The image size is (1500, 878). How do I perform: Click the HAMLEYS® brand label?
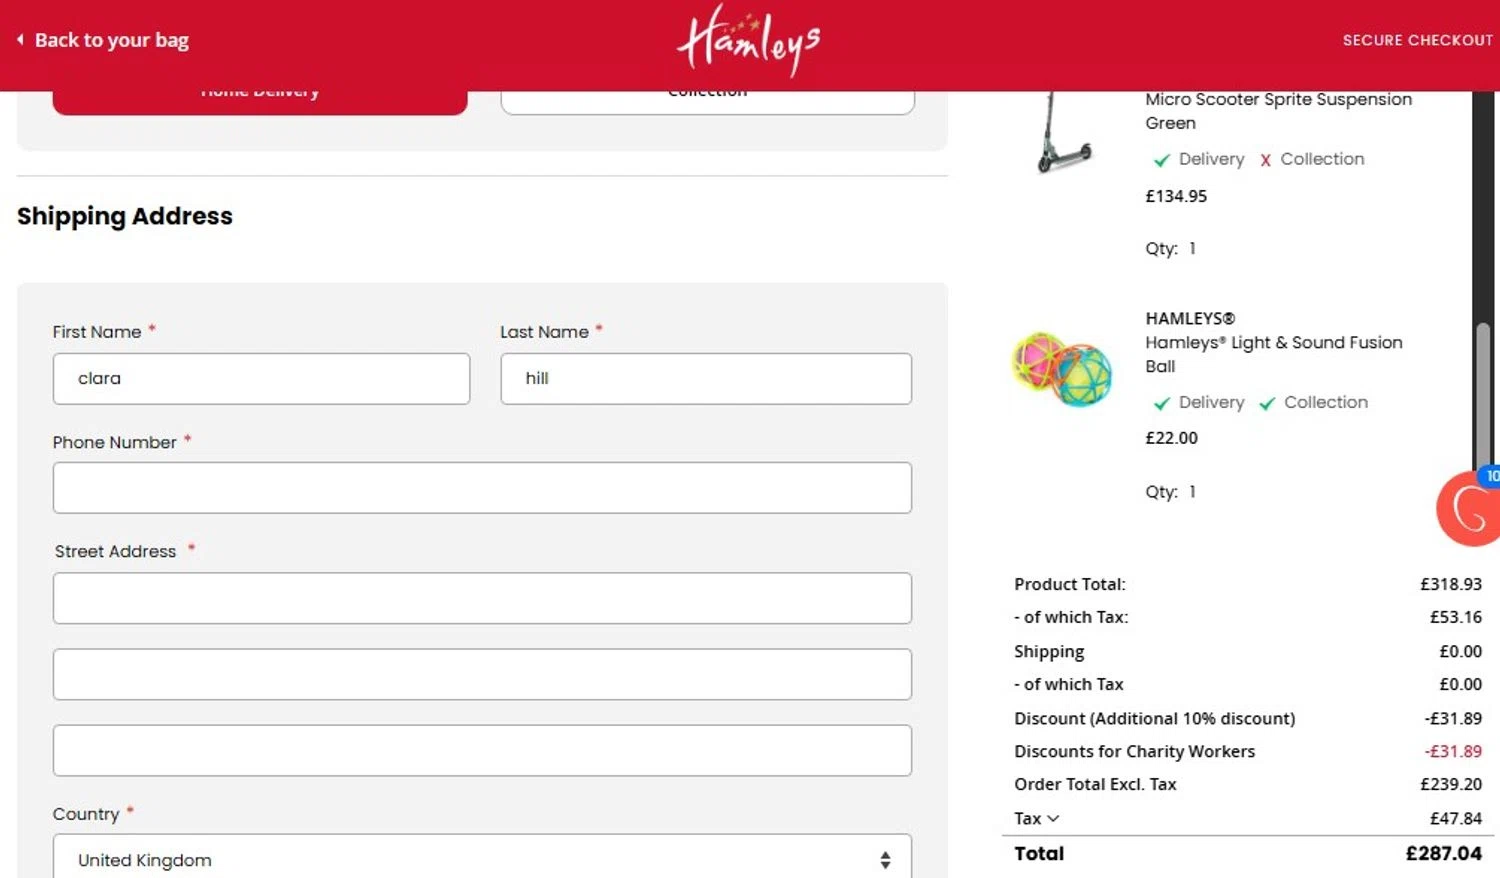[1190, 318]
